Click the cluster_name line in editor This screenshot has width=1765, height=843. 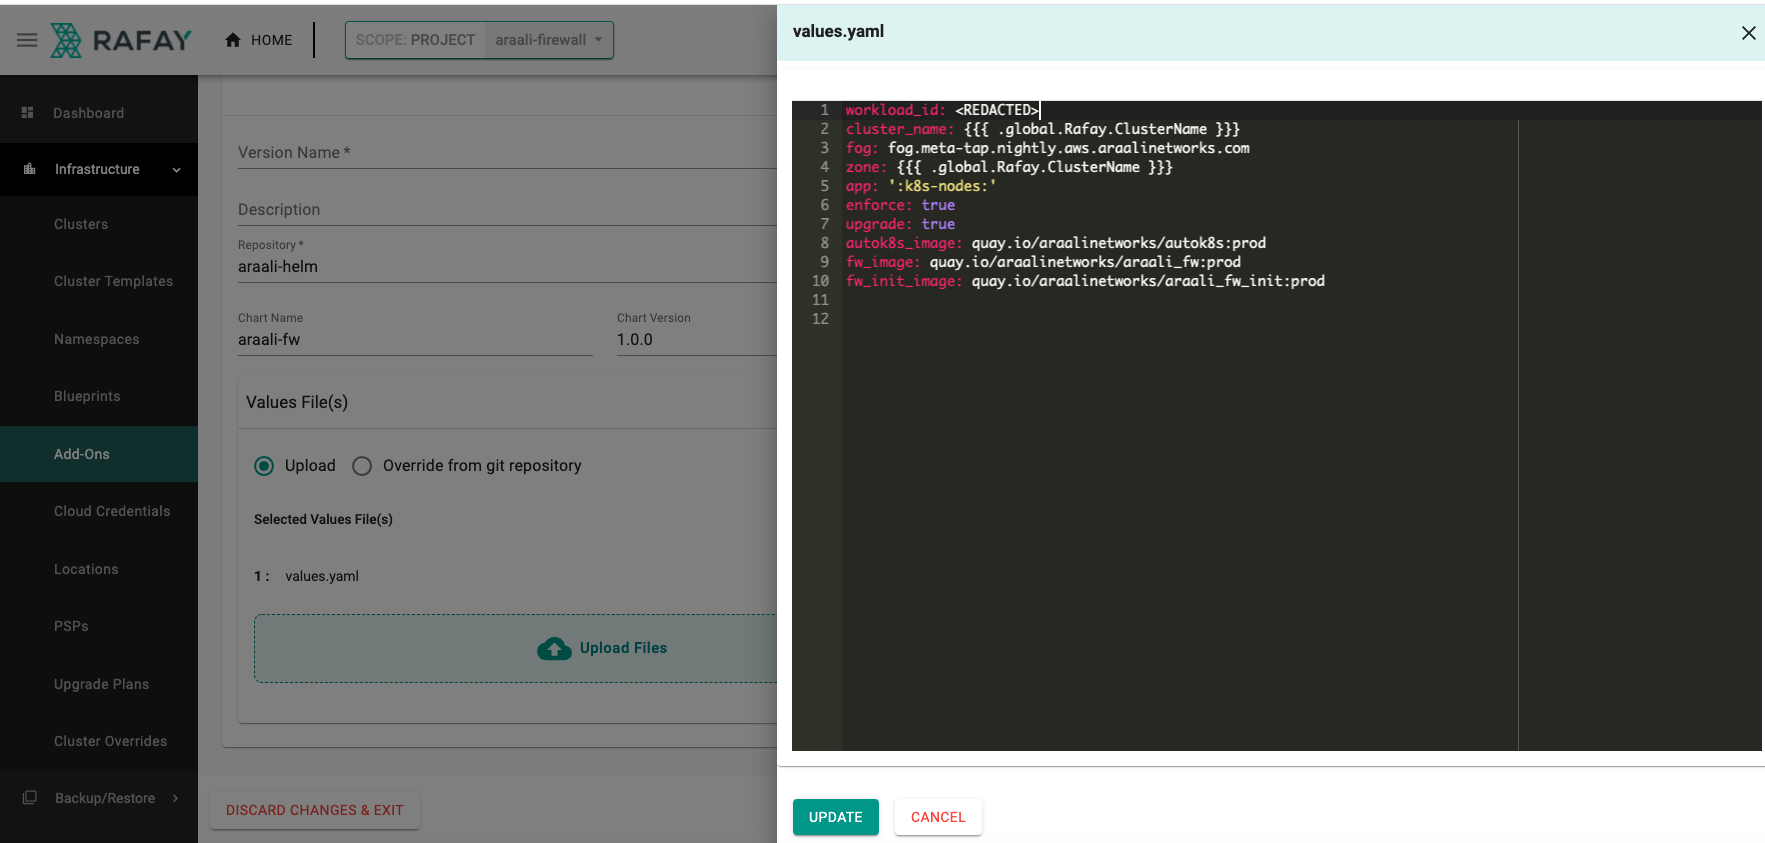(x=1042, y=129)
